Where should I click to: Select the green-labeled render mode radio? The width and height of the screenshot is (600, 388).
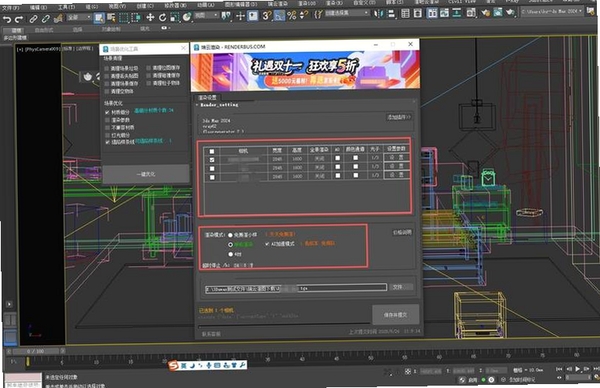pyautogui.click(x=230, y=245)
